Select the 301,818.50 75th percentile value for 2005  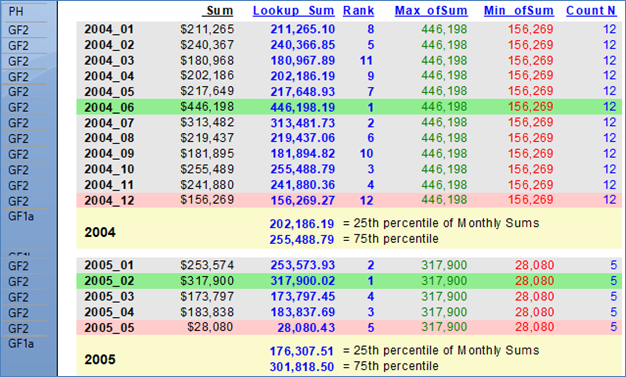click(301, 367)
